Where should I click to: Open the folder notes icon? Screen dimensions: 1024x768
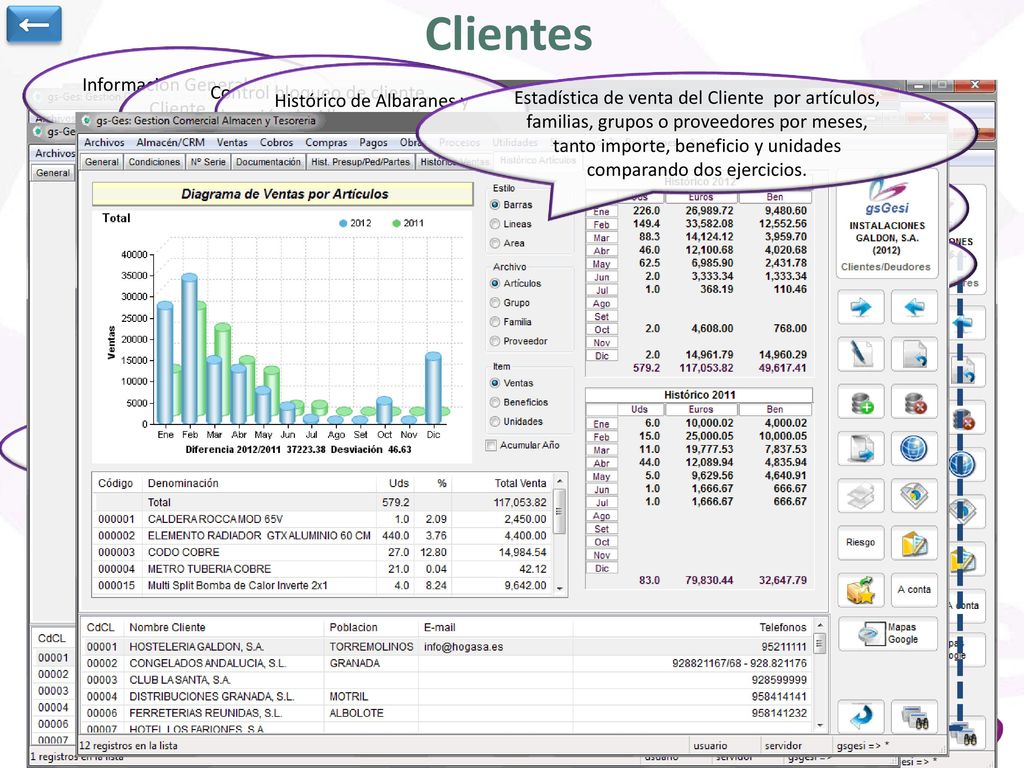914,543
